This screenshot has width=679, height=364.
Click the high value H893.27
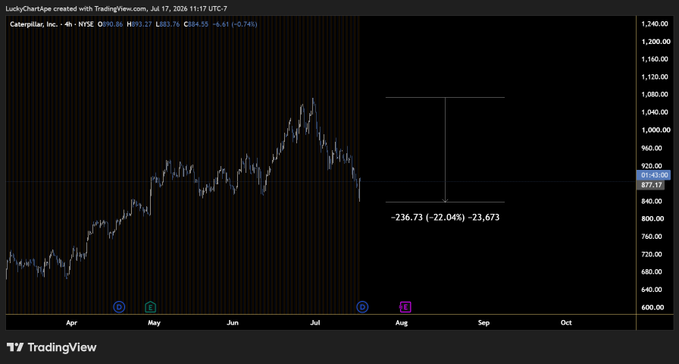(x=139, y=24)
